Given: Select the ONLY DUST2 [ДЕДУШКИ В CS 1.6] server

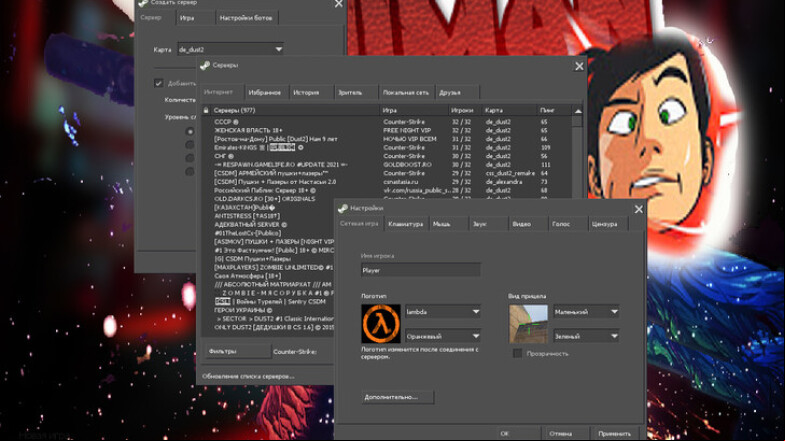Looking at the screenshot, I should pos(268,327).
